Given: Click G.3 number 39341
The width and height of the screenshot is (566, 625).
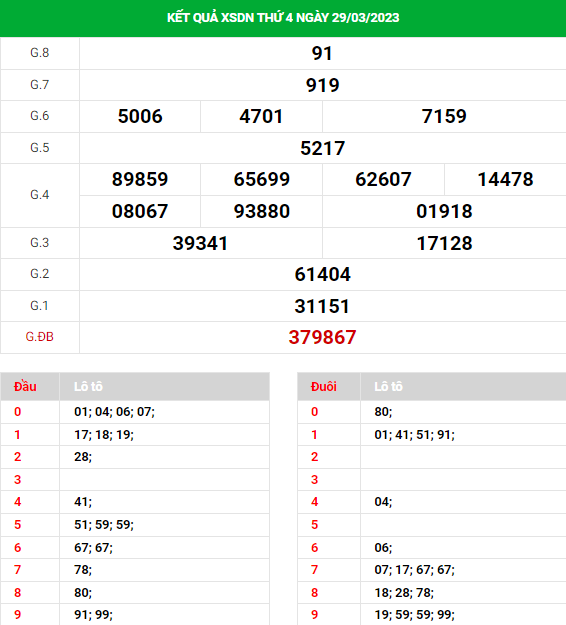Looking at the screenshot, I should [200, 243].
